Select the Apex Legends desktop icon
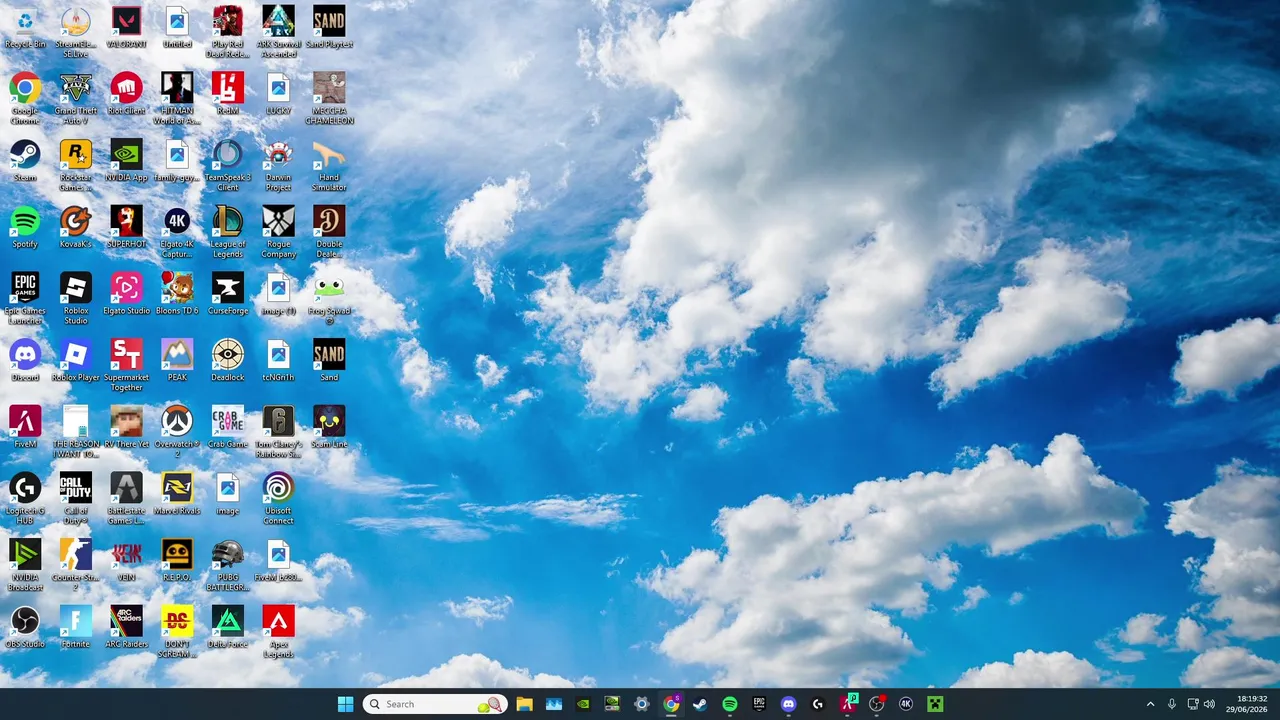 (278, 633)
